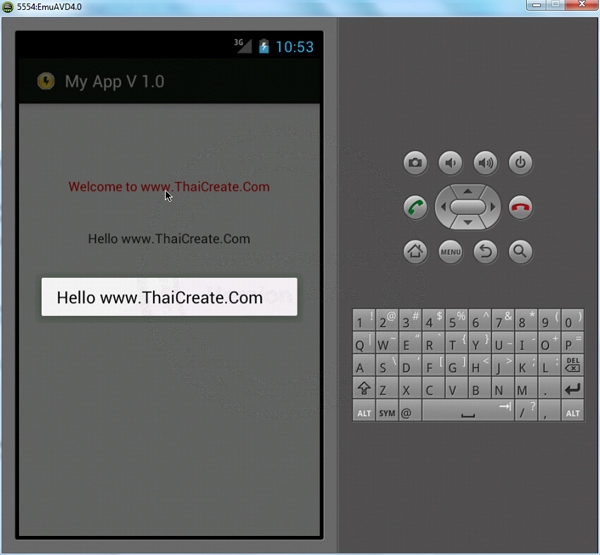Click the right ALT key
Screen dimensions: 600x555
click(x=572, y=411)
